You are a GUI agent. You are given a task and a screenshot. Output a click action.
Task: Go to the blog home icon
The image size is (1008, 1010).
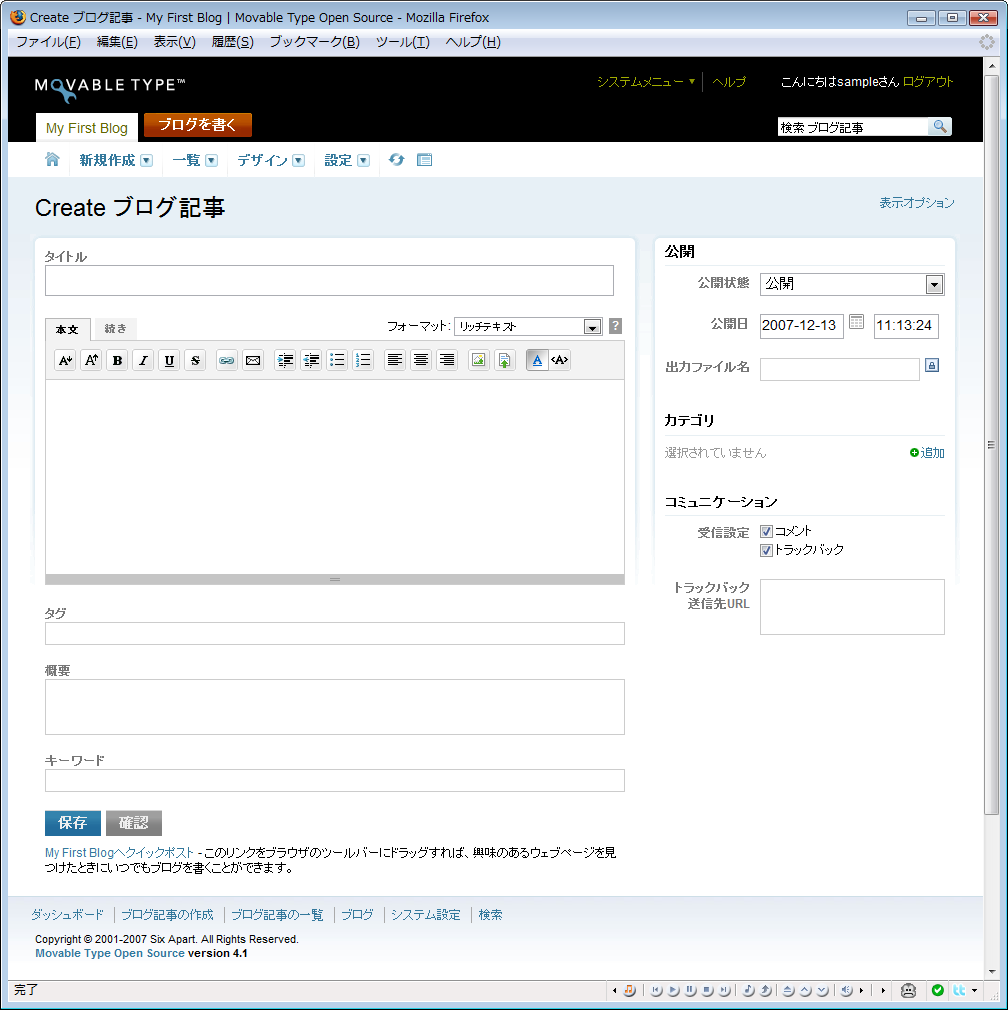52,160
